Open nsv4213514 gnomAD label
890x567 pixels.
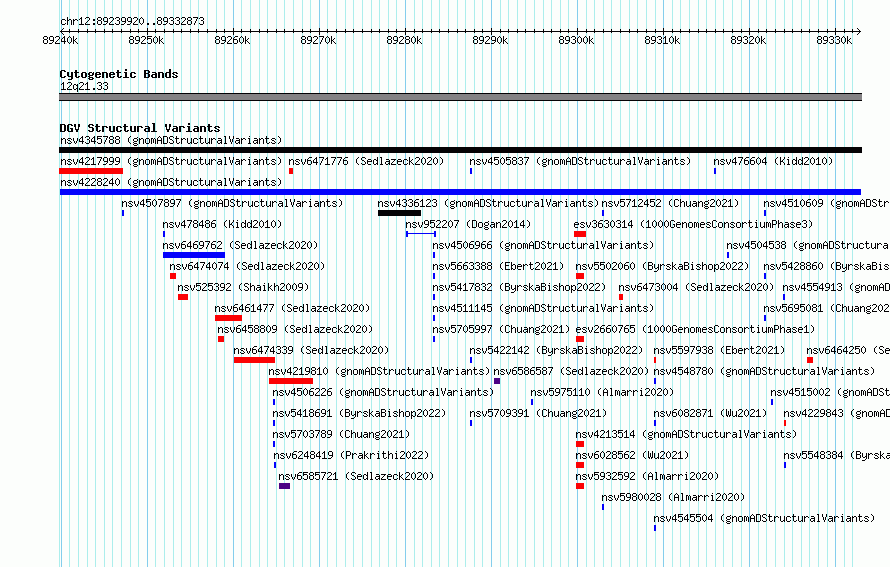pyautogui.click(x=686, y=434)
